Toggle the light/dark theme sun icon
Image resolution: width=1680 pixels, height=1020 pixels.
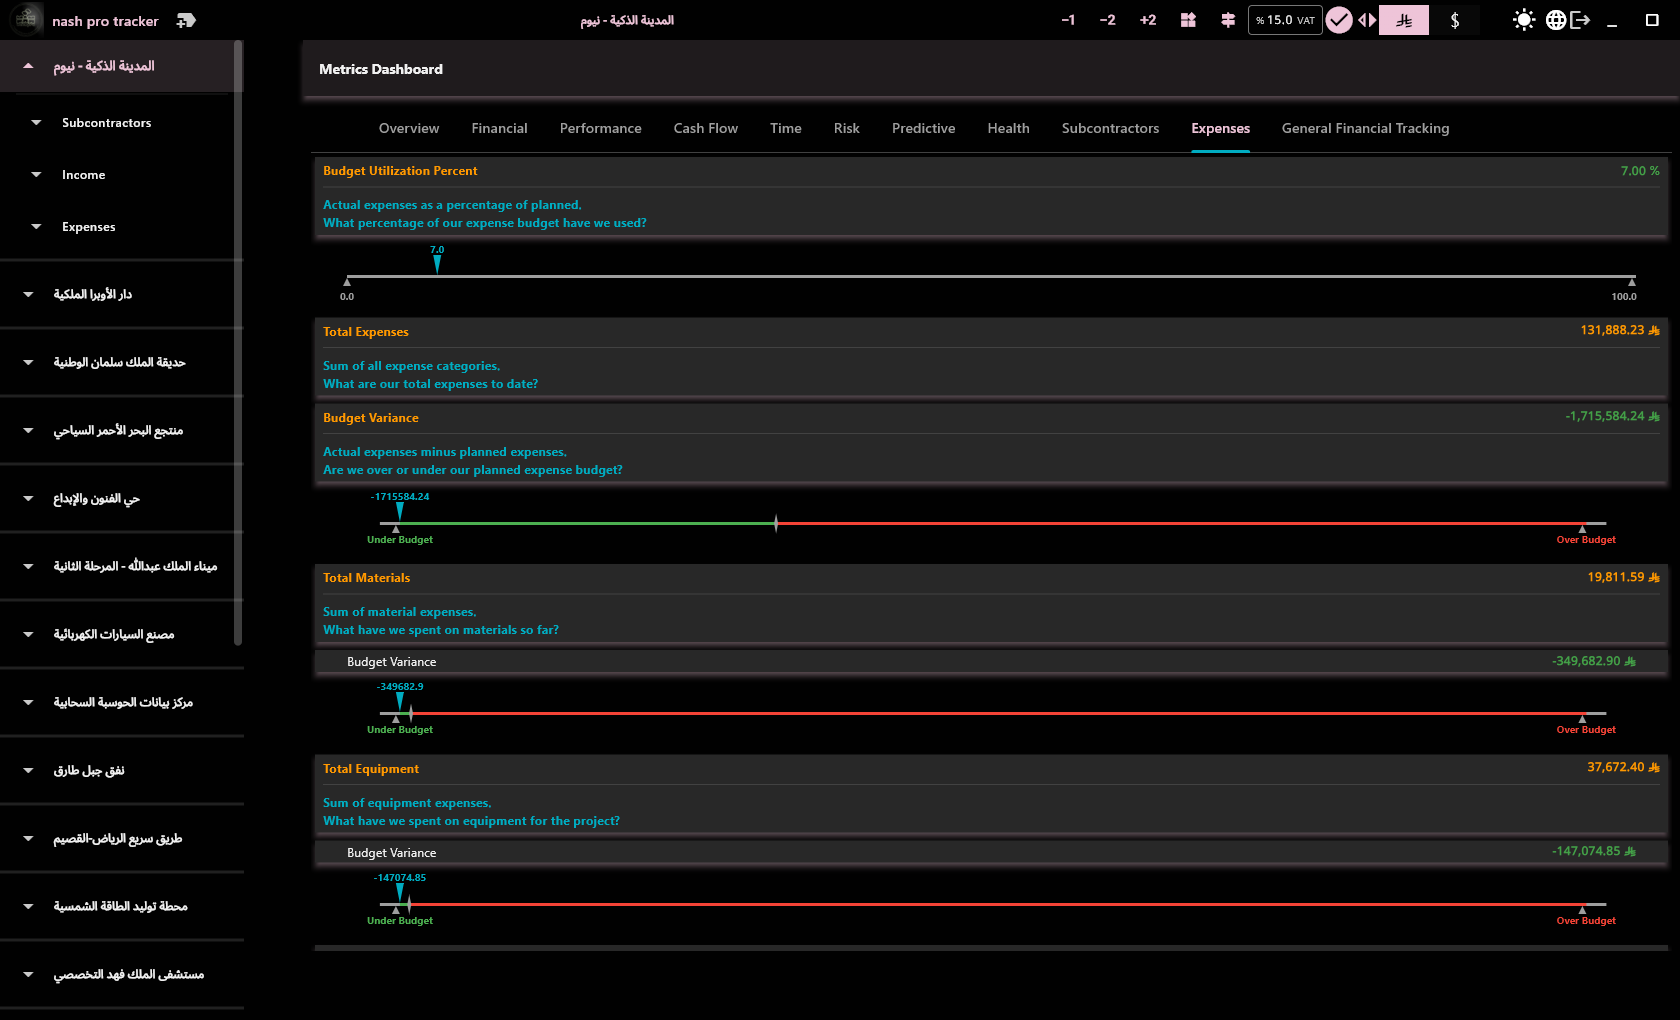pyautogui.click(x=1523, y=20)
